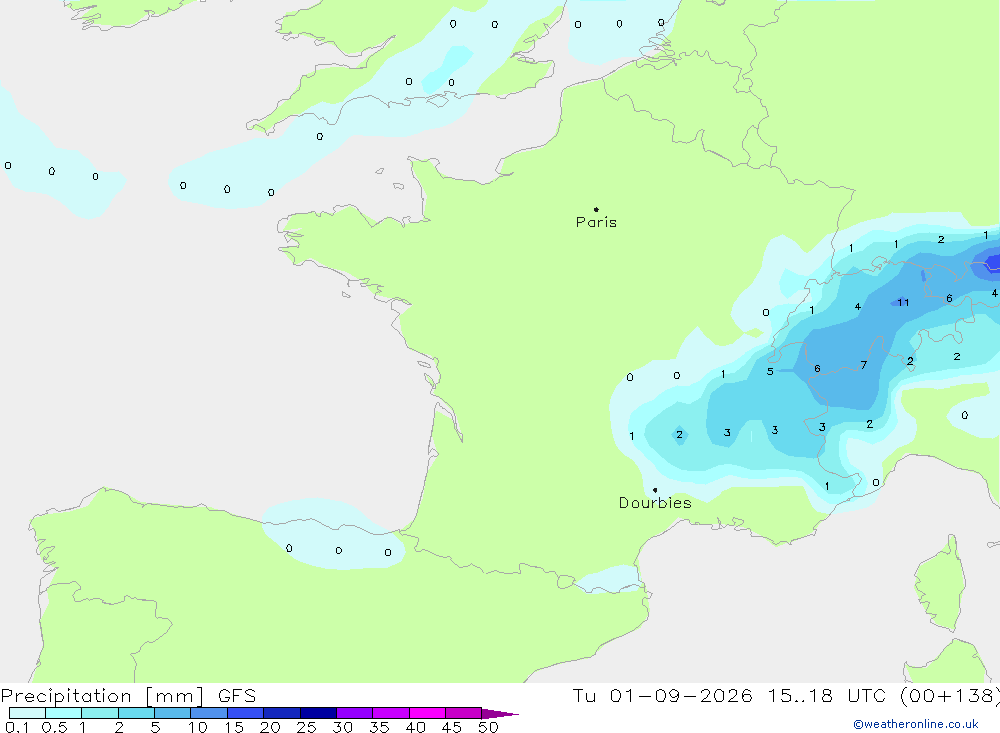Click the legend label '40'

pyautogui.click(x=415, y=727)
